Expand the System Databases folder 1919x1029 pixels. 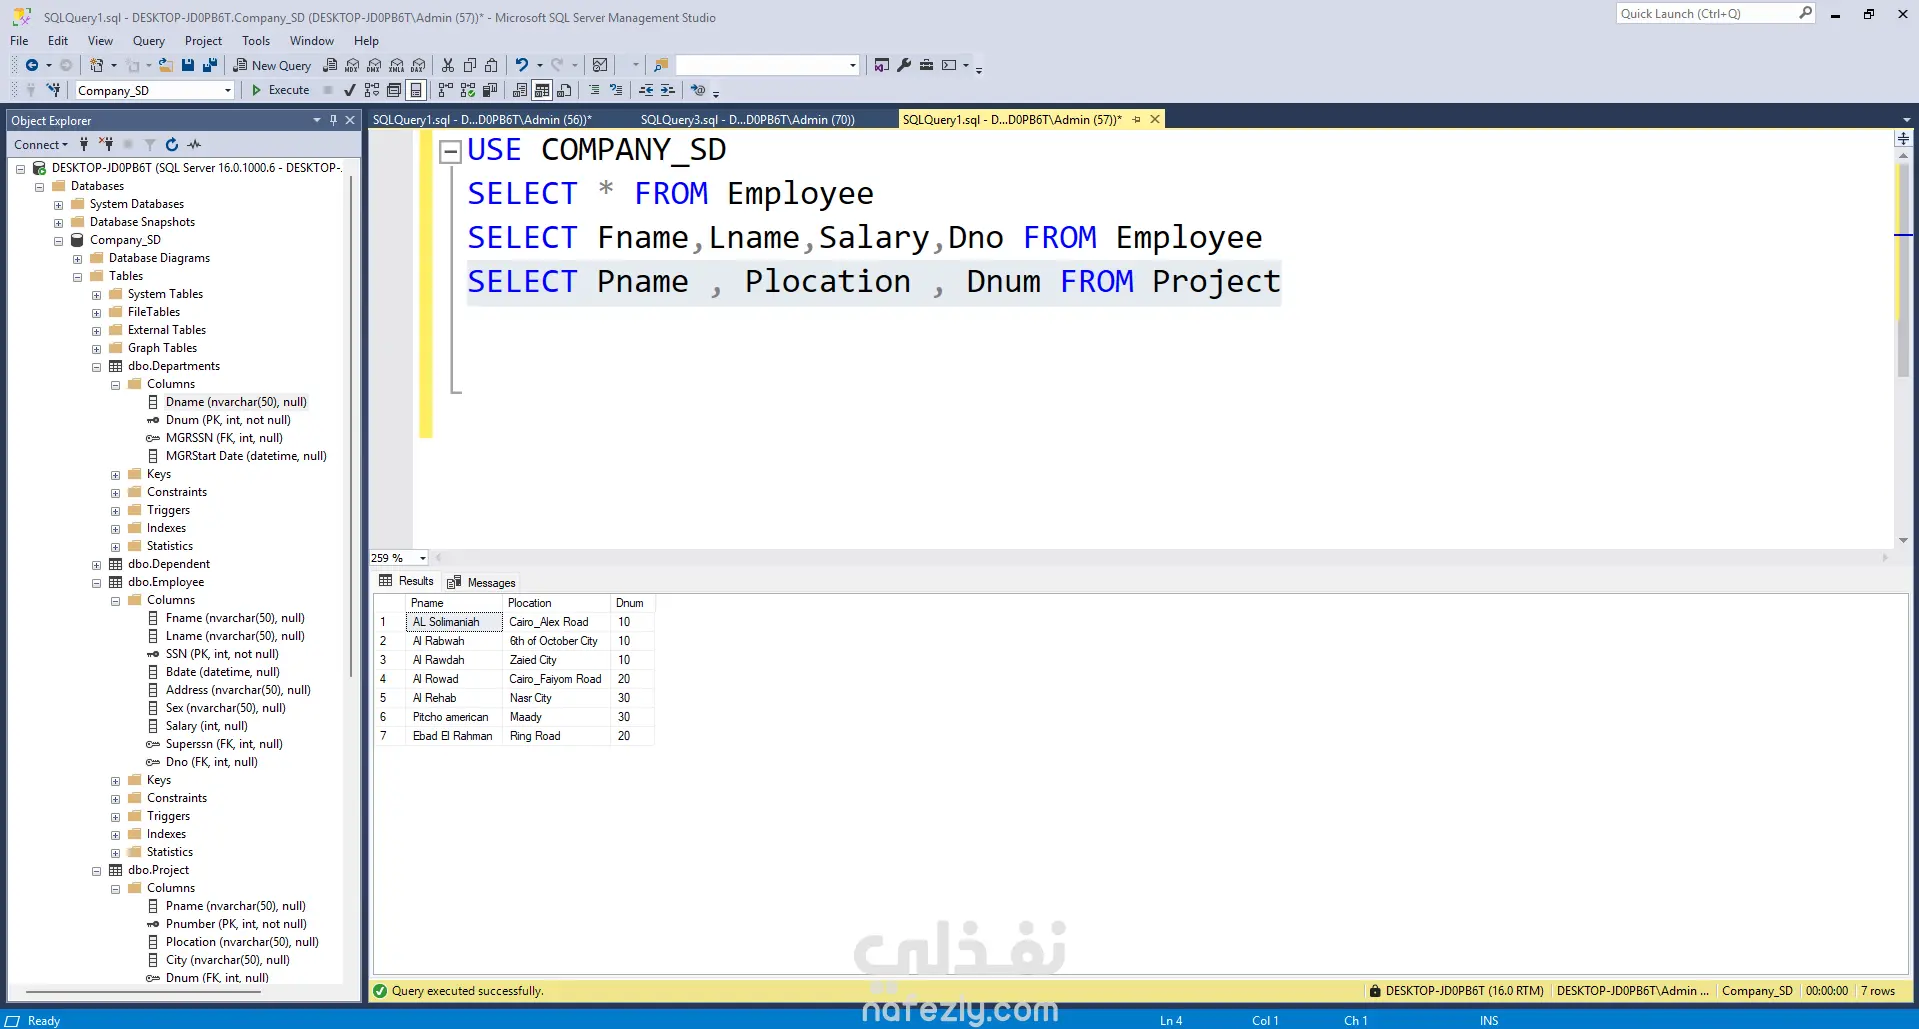click(59, 205)
